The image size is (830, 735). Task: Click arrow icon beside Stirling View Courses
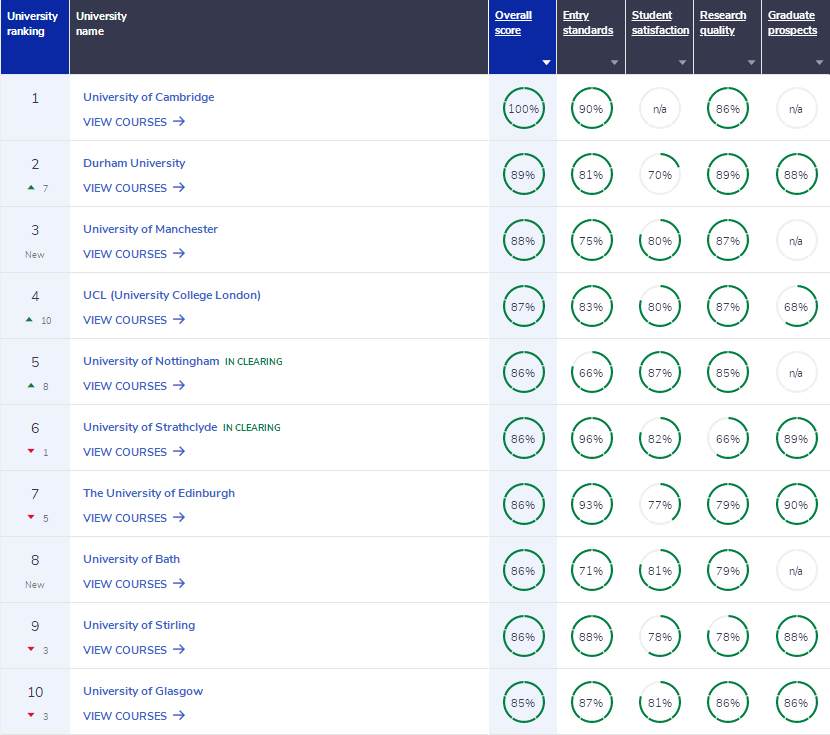pos(179,649)
